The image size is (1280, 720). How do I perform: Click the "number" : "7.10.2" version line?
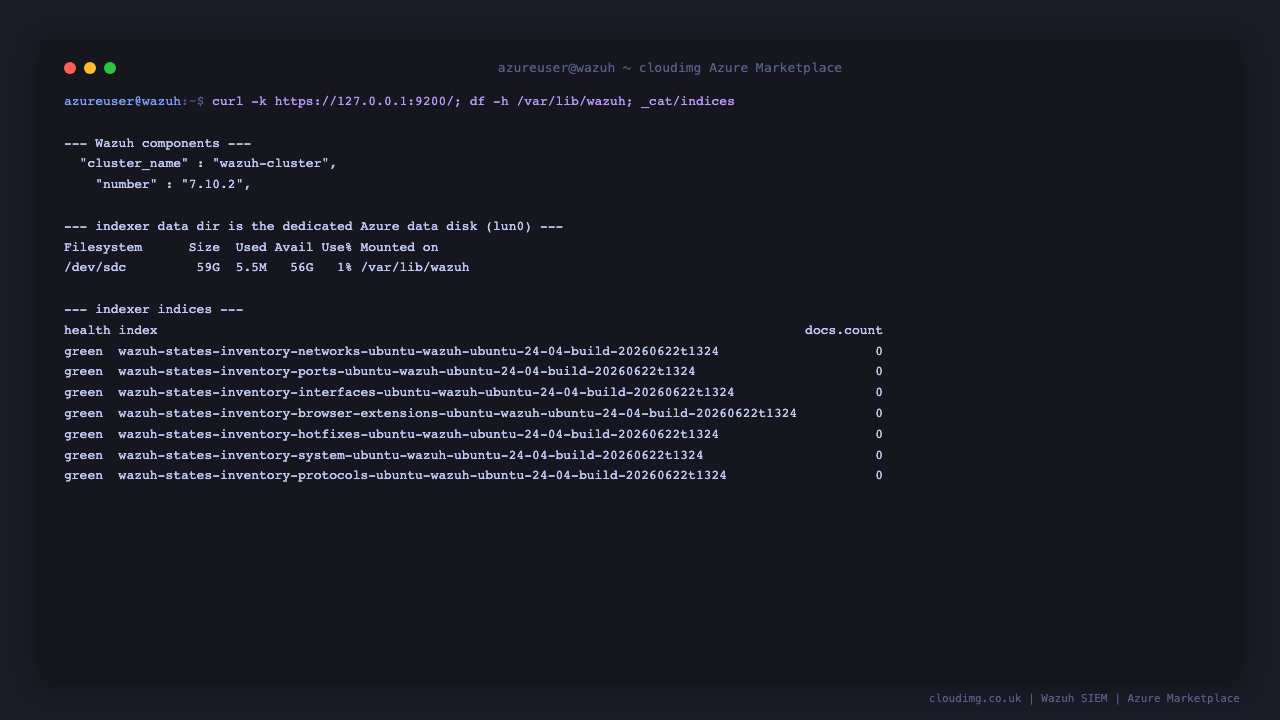click(174, 185)
